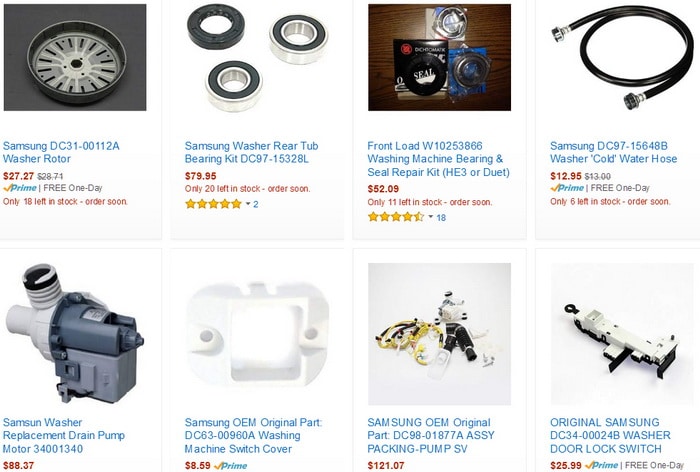Open DC63-00960A Washing Machine Switch Cover link

pos(253,435)
